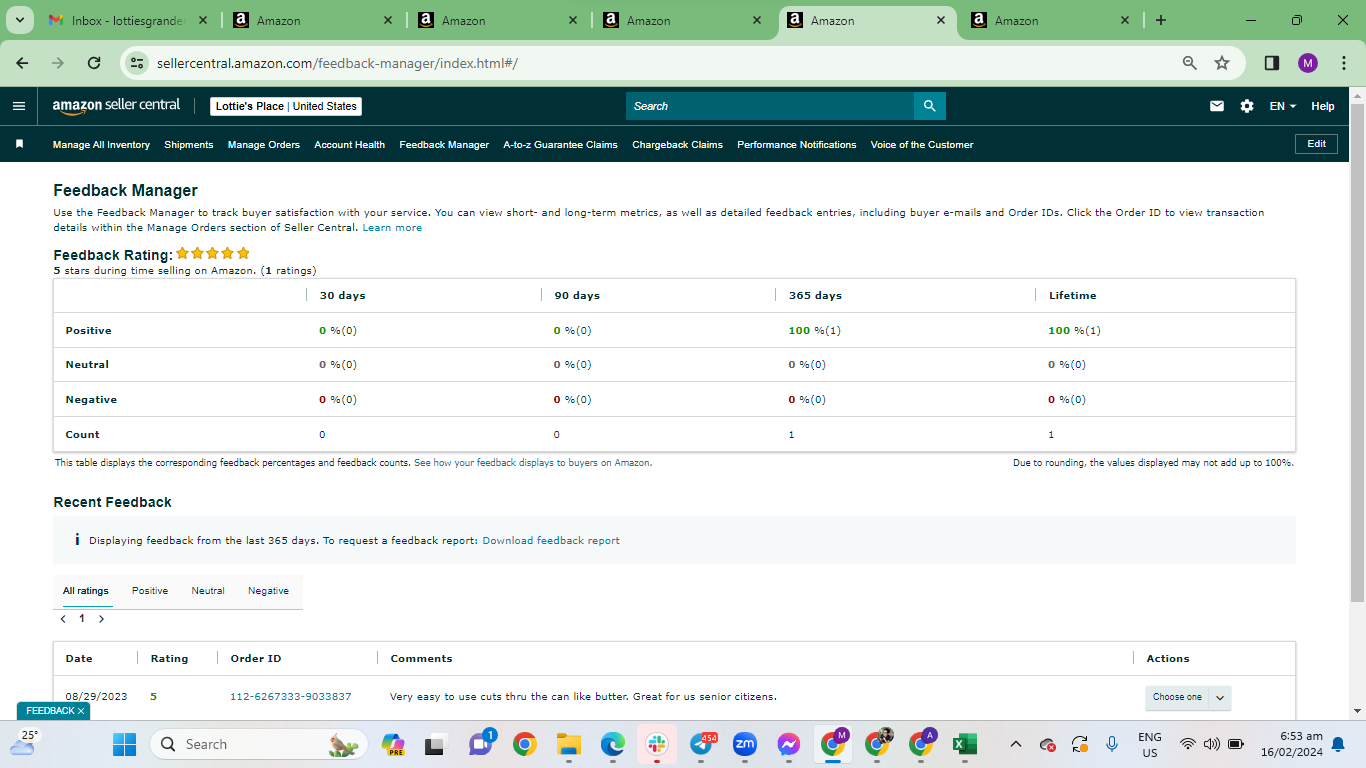
Task: Open the Teams Chat taskbar icon
Action: (481, 744)
